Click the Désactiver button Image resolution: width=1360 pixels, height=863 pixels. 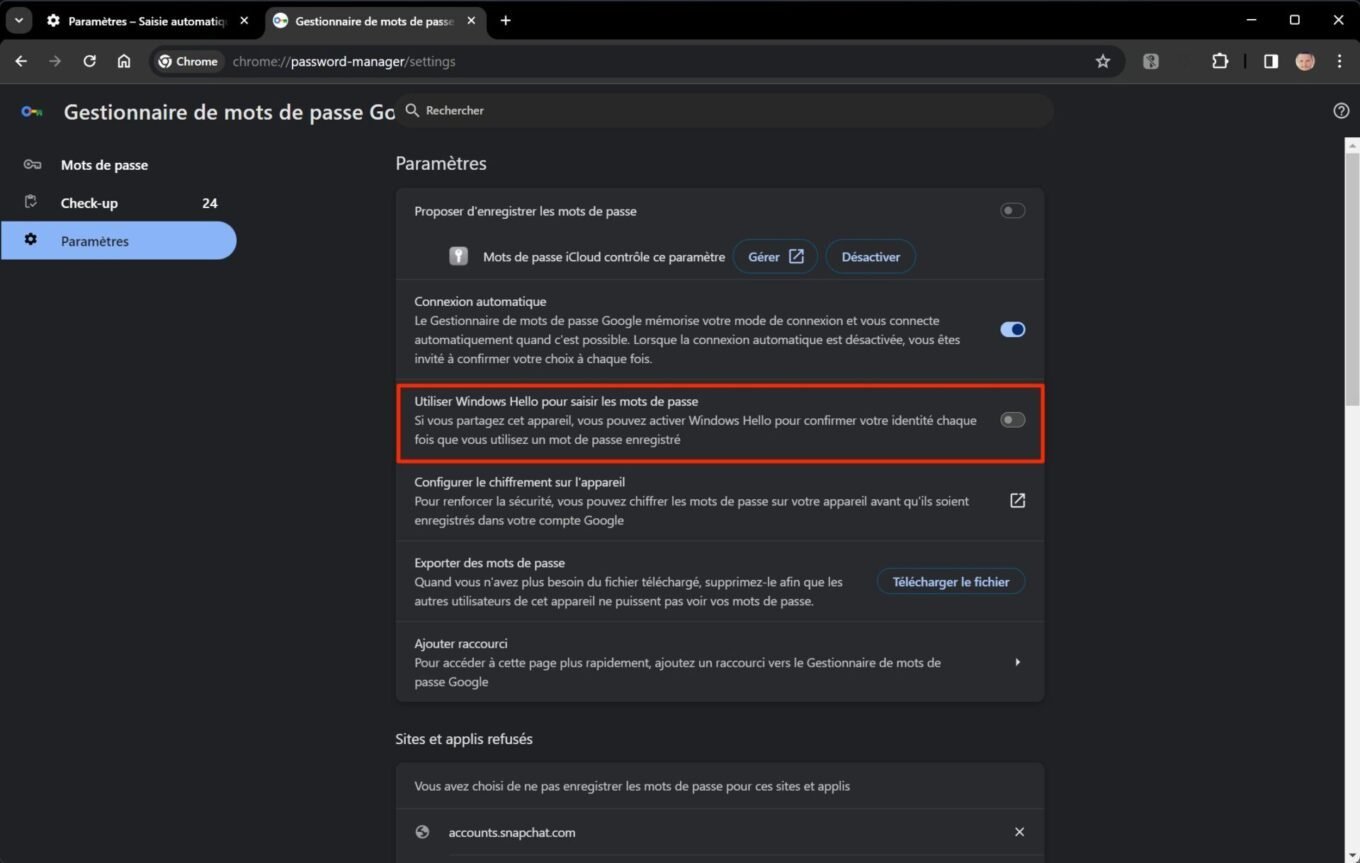(x=870, y=257)
